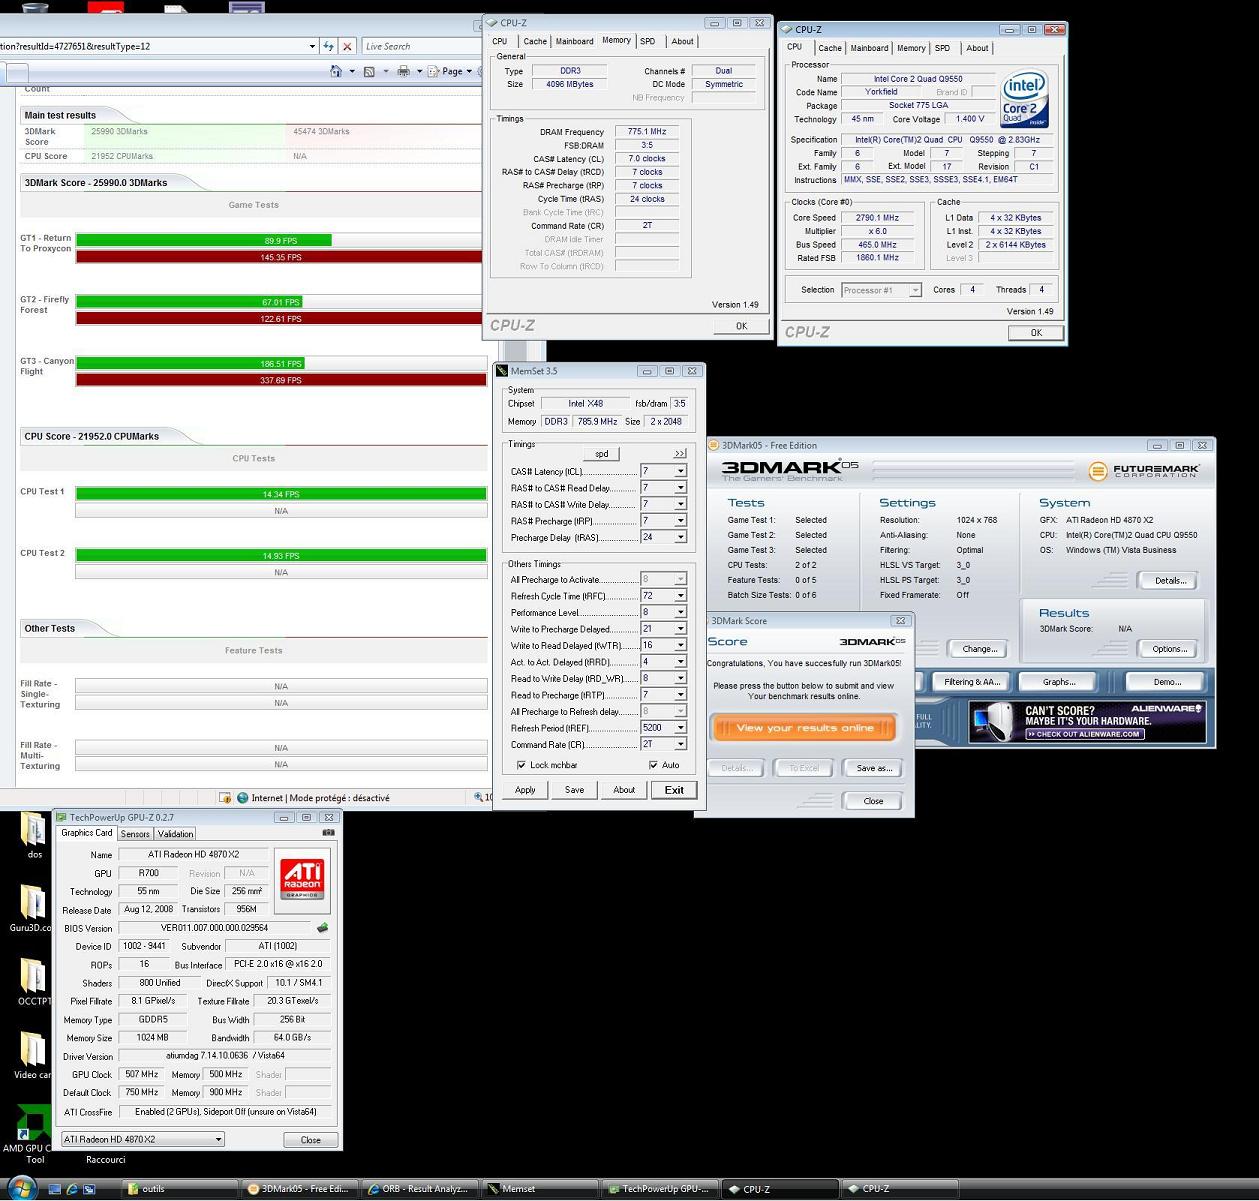Toggle Lock mchbar checkbox in MemSet
Image resolution: width=1259 pixels, height=1201 pixels.
click(x=521, y=765)
